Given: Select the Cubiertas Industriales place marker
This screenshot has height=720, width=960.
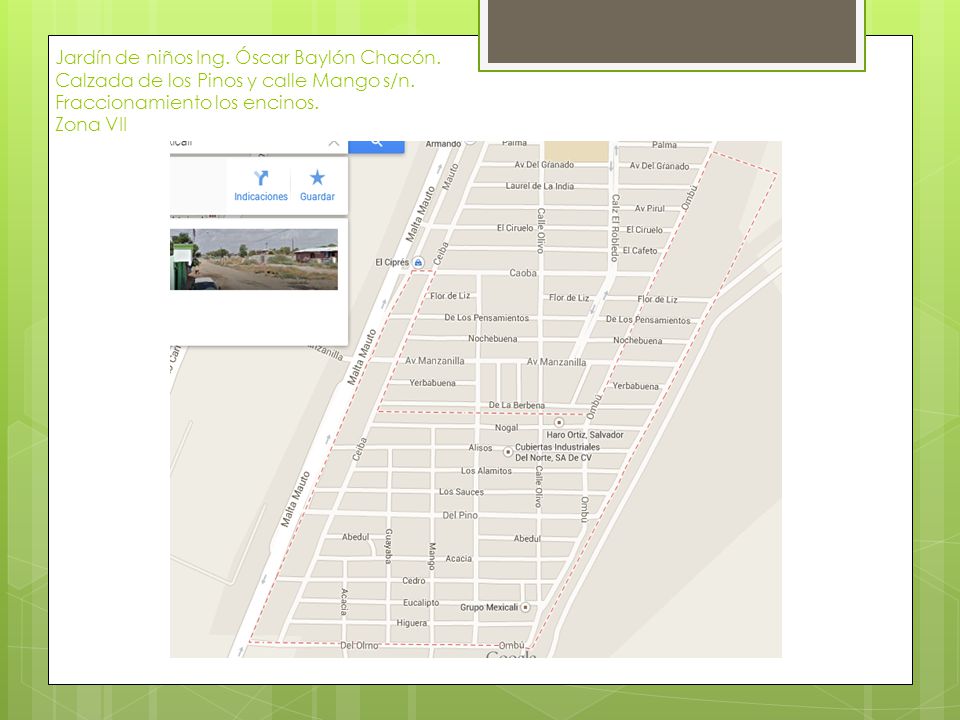Looking at the screenshot, I should point(508,452).
